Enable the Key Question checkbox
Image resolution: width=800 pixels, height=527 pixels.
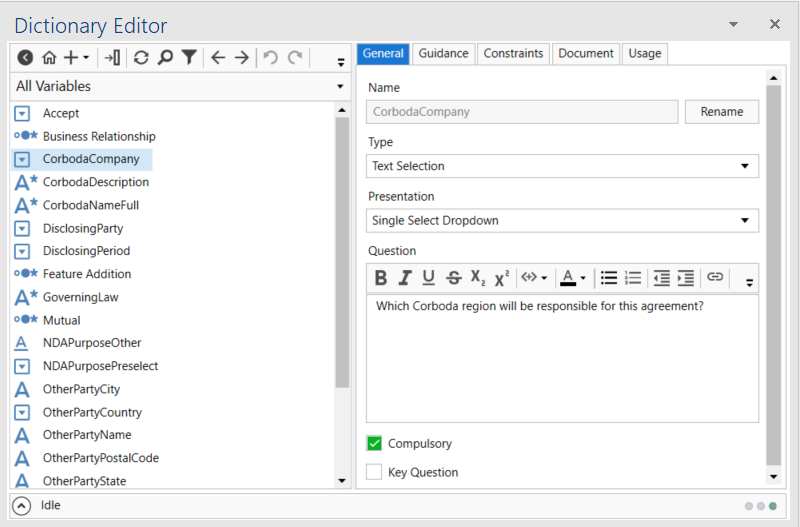point(375,472)
